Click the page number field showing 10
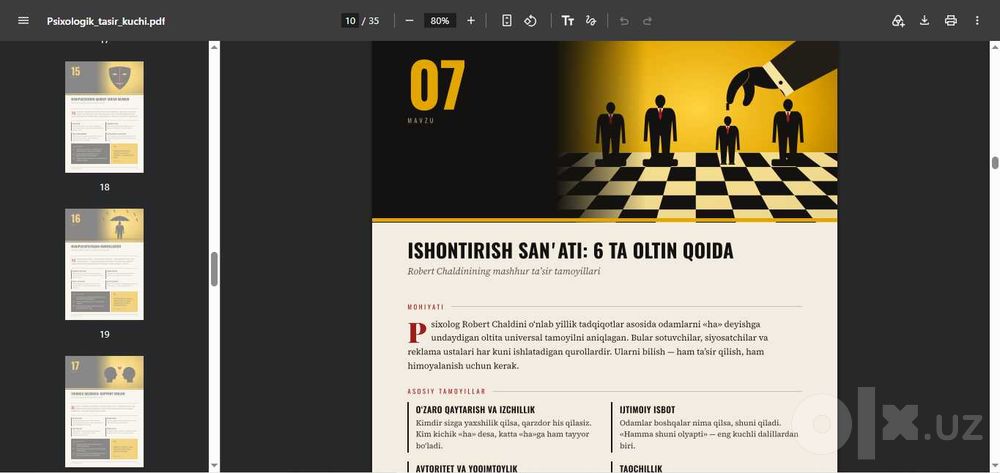The width and height of the screenshot is (1000, 473). (350, 20)
